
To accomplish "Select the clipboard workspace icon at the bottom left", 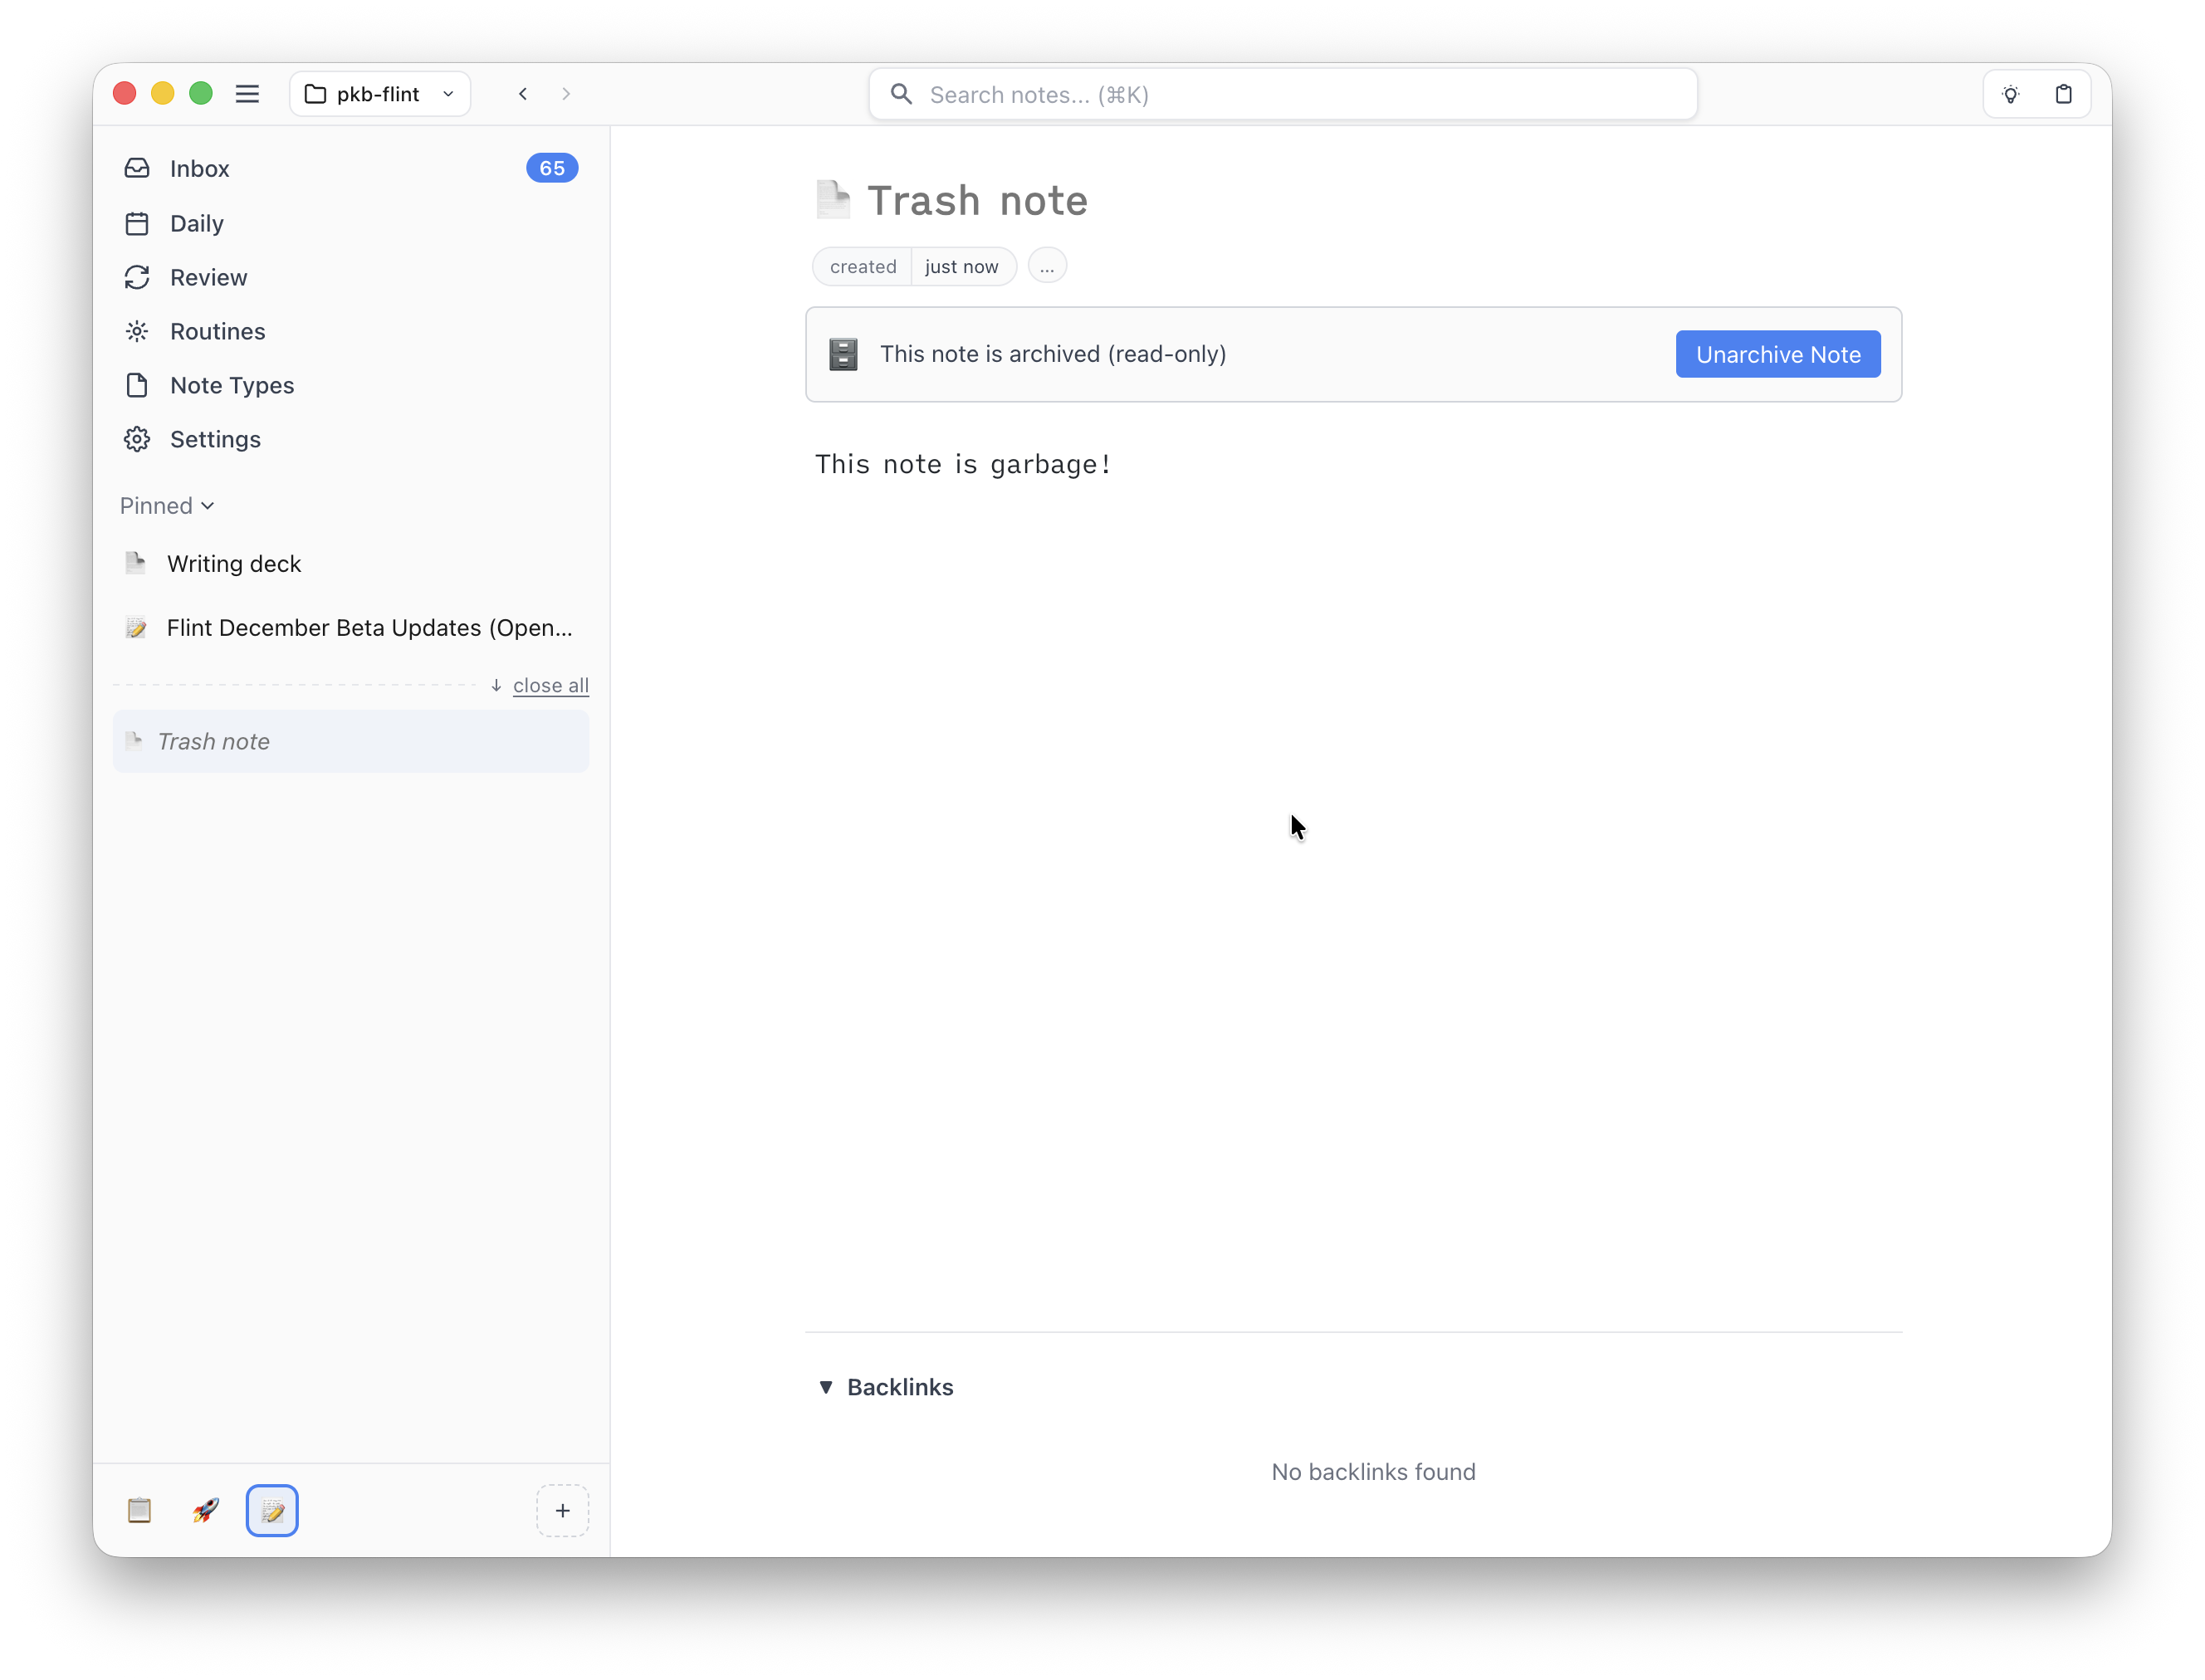I will click(140, 1510).
